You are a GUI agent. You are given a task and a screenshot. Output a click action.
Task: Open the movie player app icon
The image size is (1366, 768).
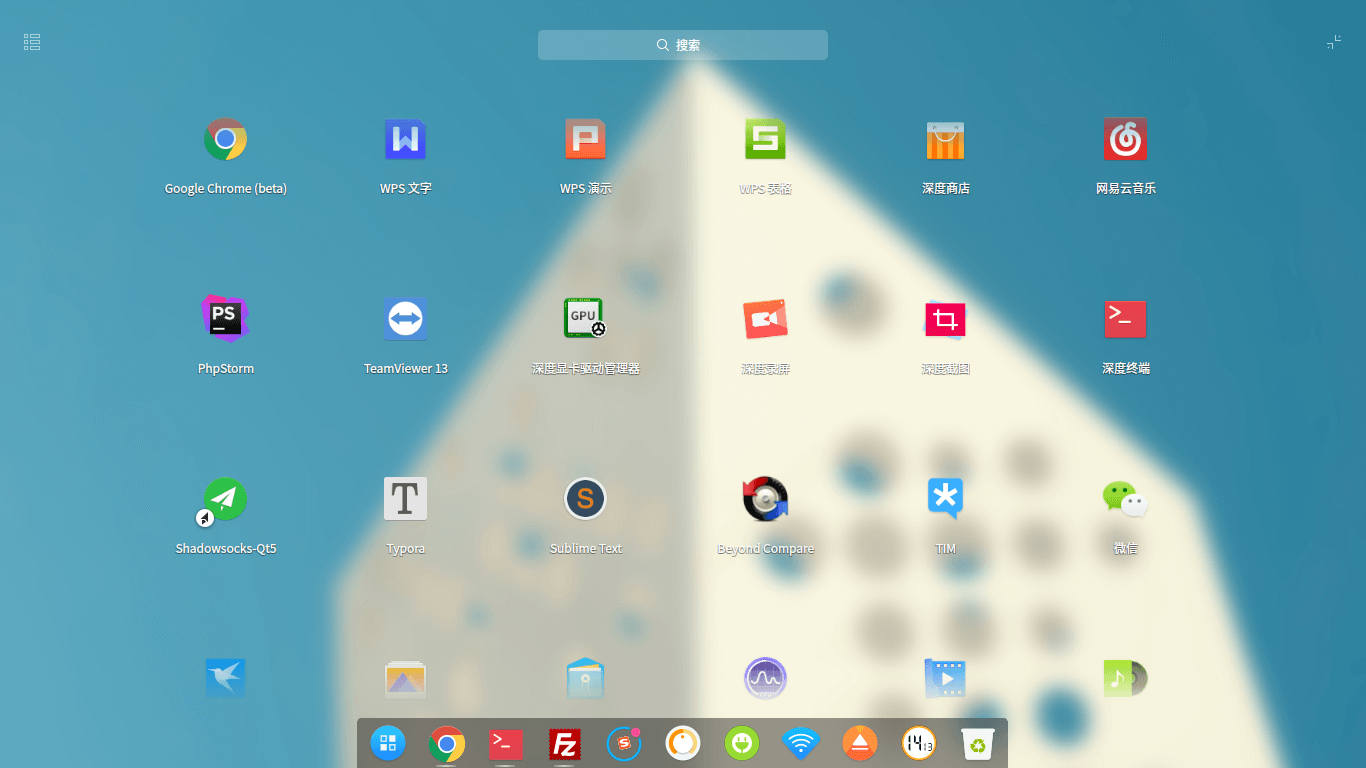(946, 680)
